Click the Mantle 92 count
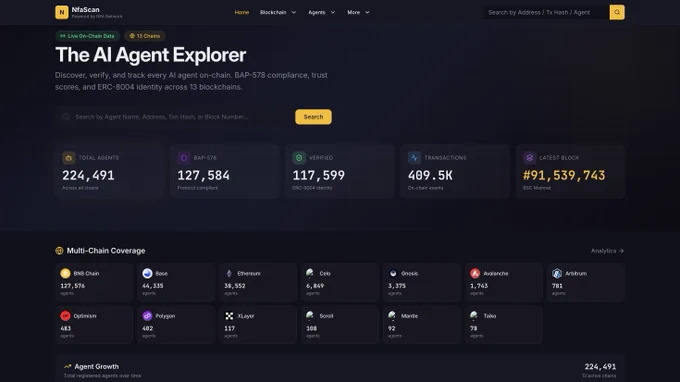This screenshot has width=680, height=382. [x=392, y=328]
